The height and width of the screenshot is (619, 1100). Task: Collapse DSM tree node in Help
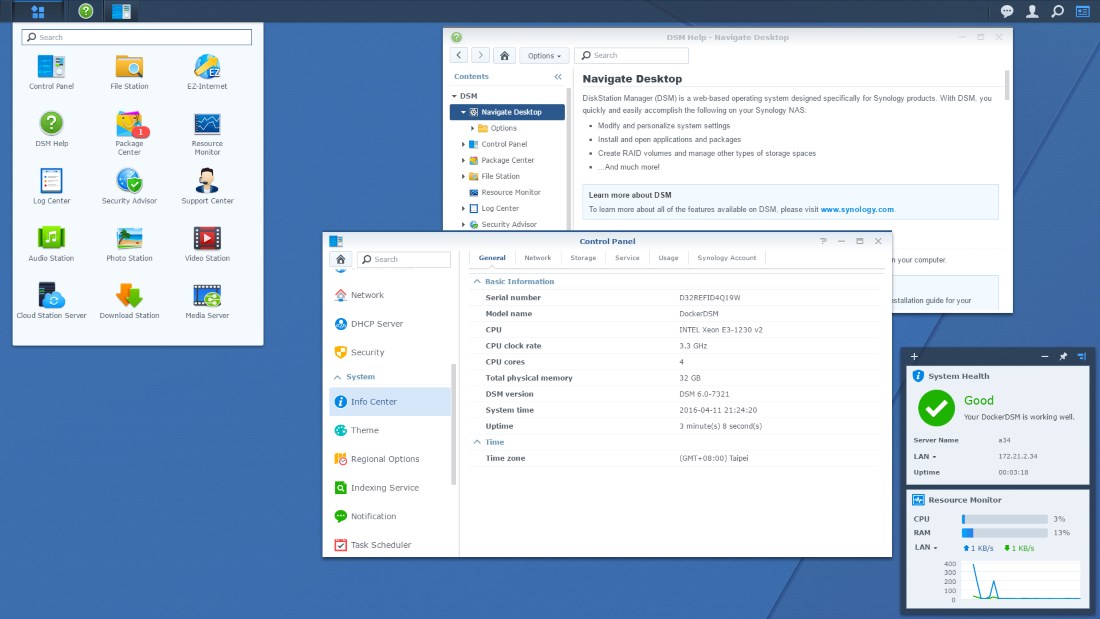tap(454, 96)
